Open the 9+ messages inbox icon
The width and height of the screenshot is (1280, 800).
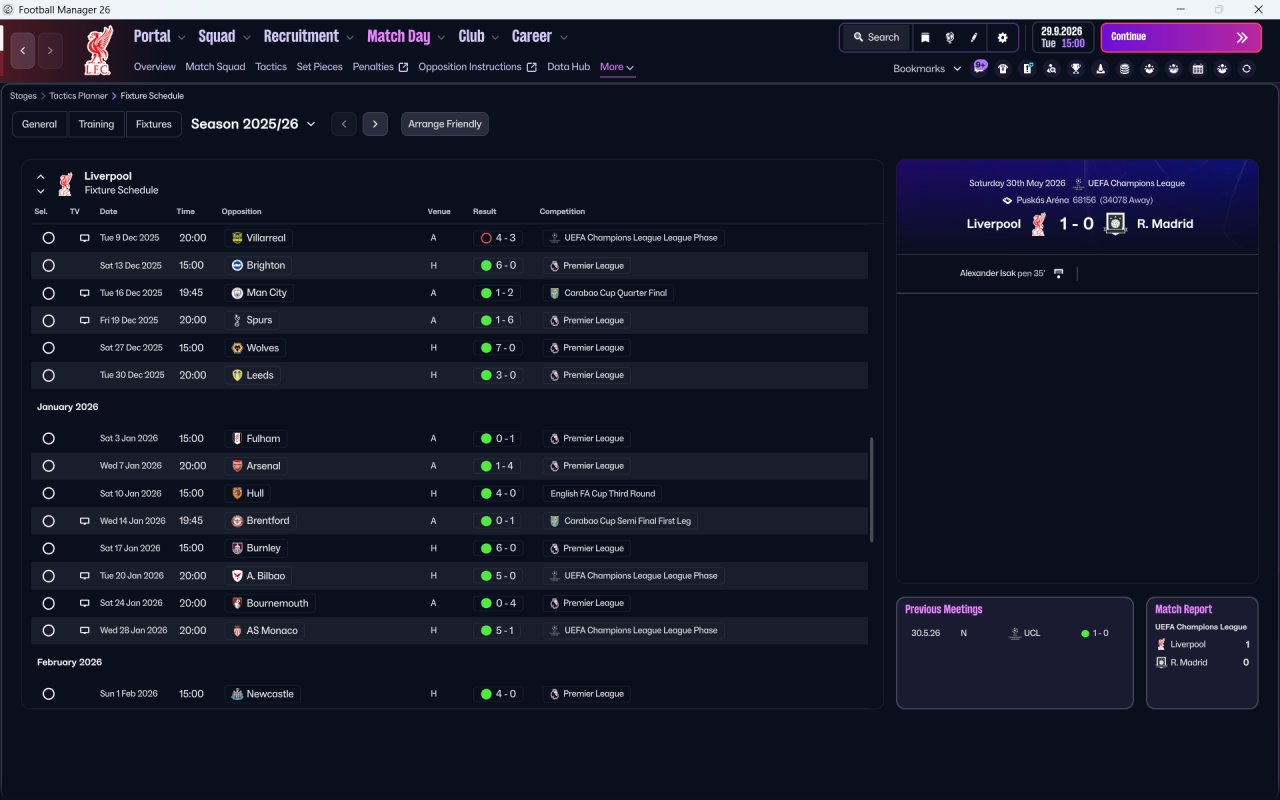(980, 67)
